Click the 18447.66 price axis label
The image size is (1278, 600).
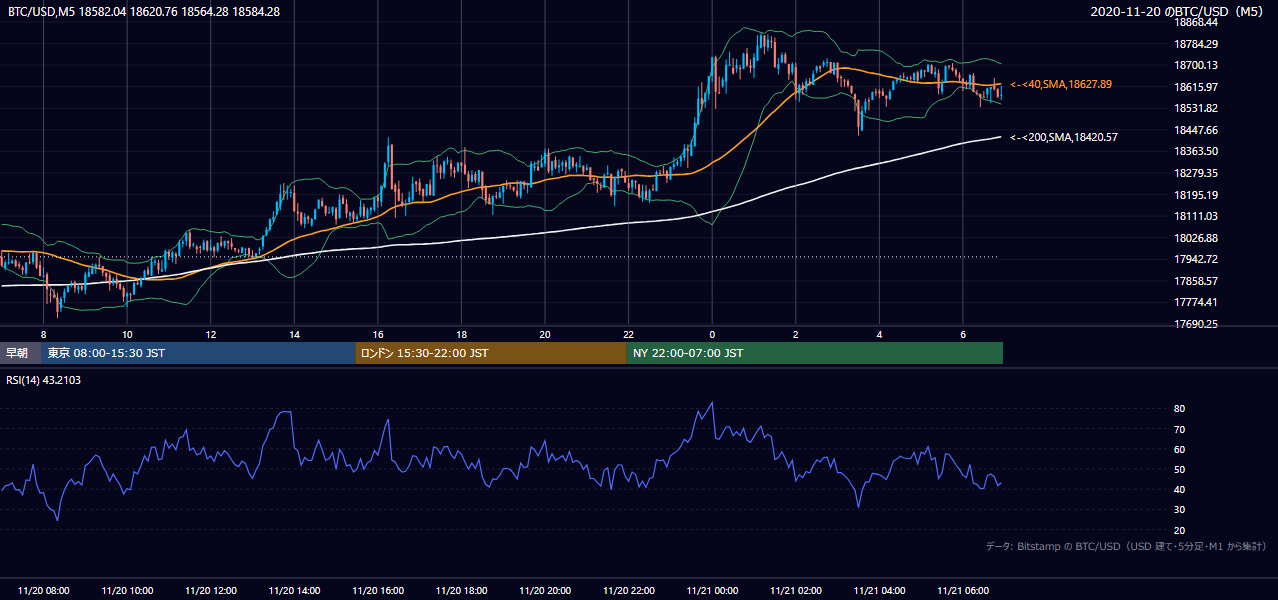click(1196, 130)
